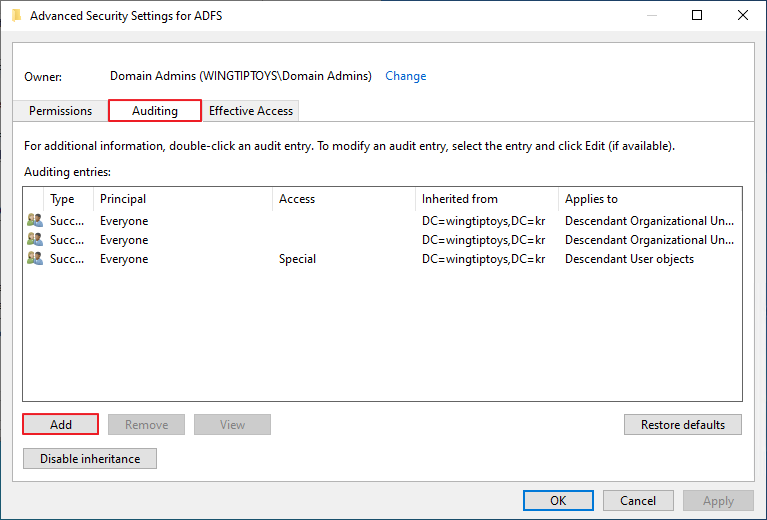This screenshot has height=520, width=767.
Task: Click the folder icon in the title bar
Action: [16, 16]
